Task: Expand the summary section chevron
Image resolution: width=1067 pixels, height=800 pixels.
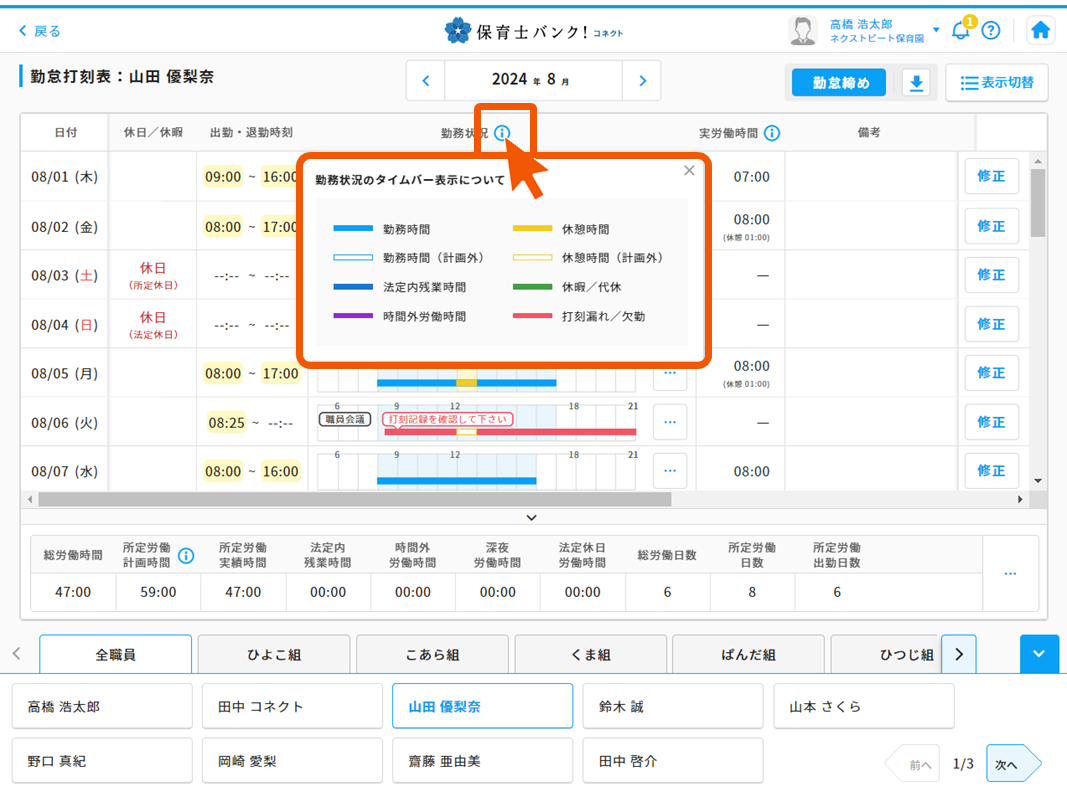Action: [x=532, y=517]
